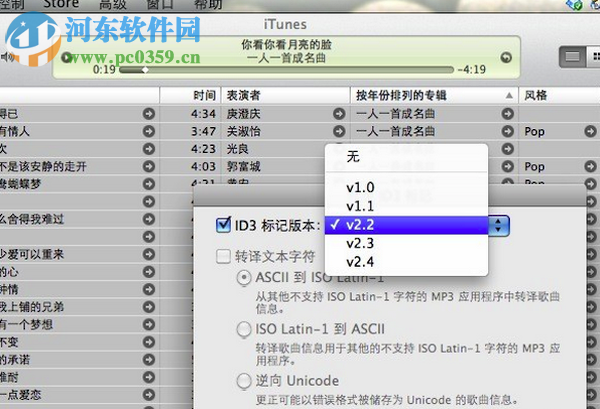
Task: Click the remaining time -4:19 display
Action: click(472, 70)
